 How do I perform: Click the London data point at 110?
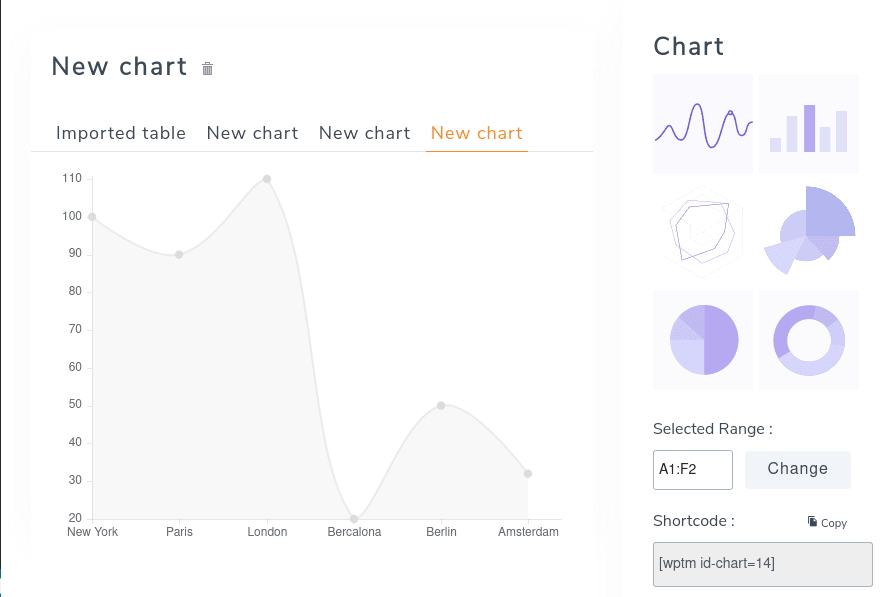(x=267, y=179)
